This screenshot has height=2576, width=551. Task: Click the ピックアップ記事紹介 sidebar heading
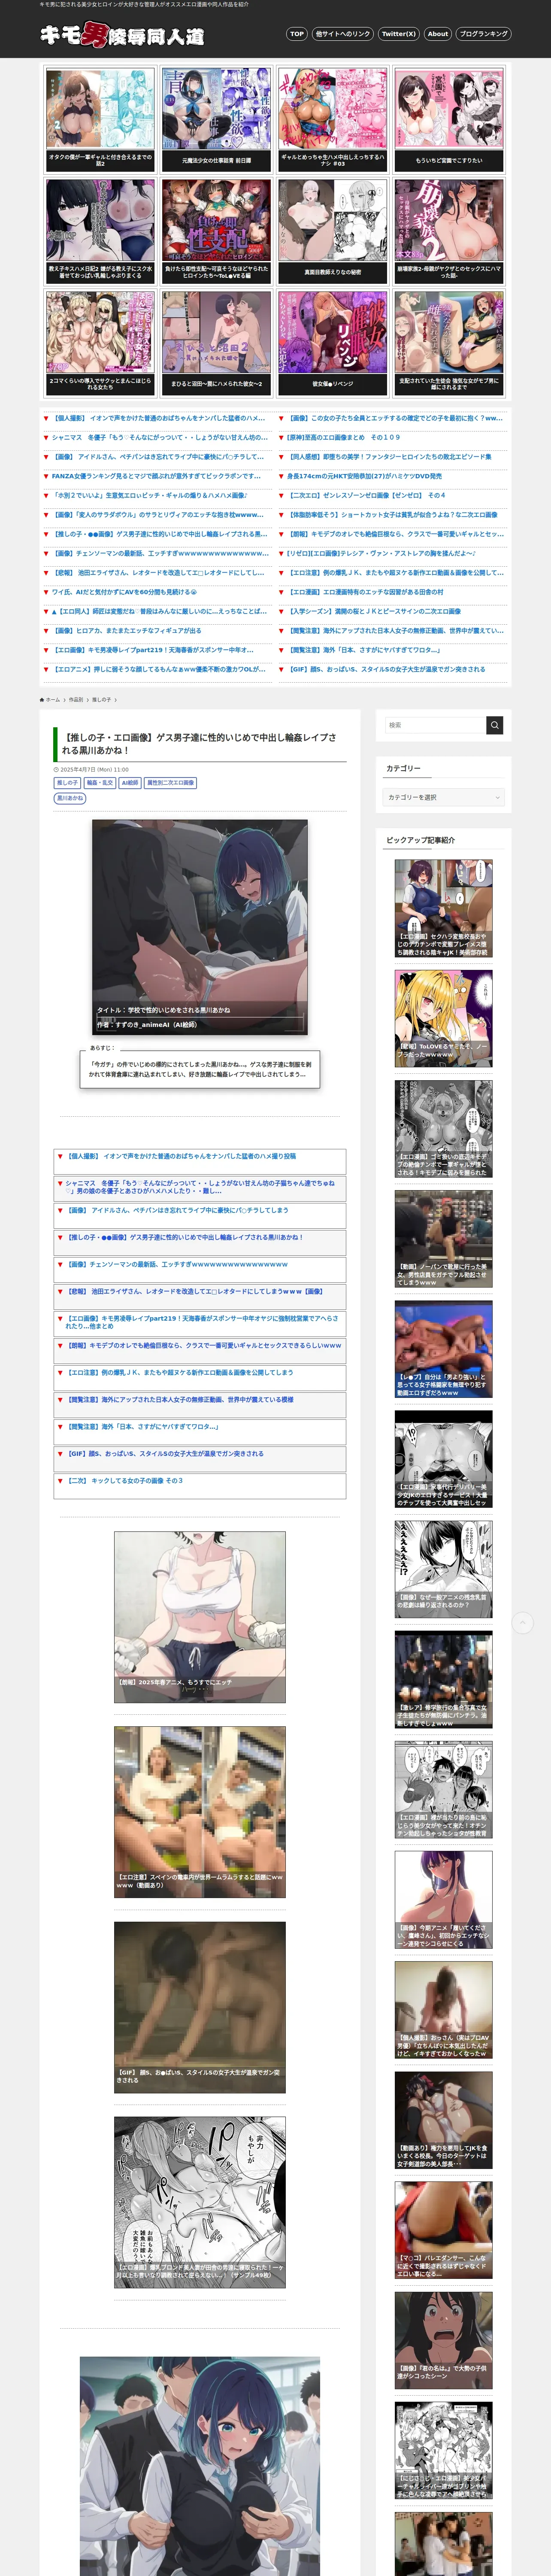[420, 840]
